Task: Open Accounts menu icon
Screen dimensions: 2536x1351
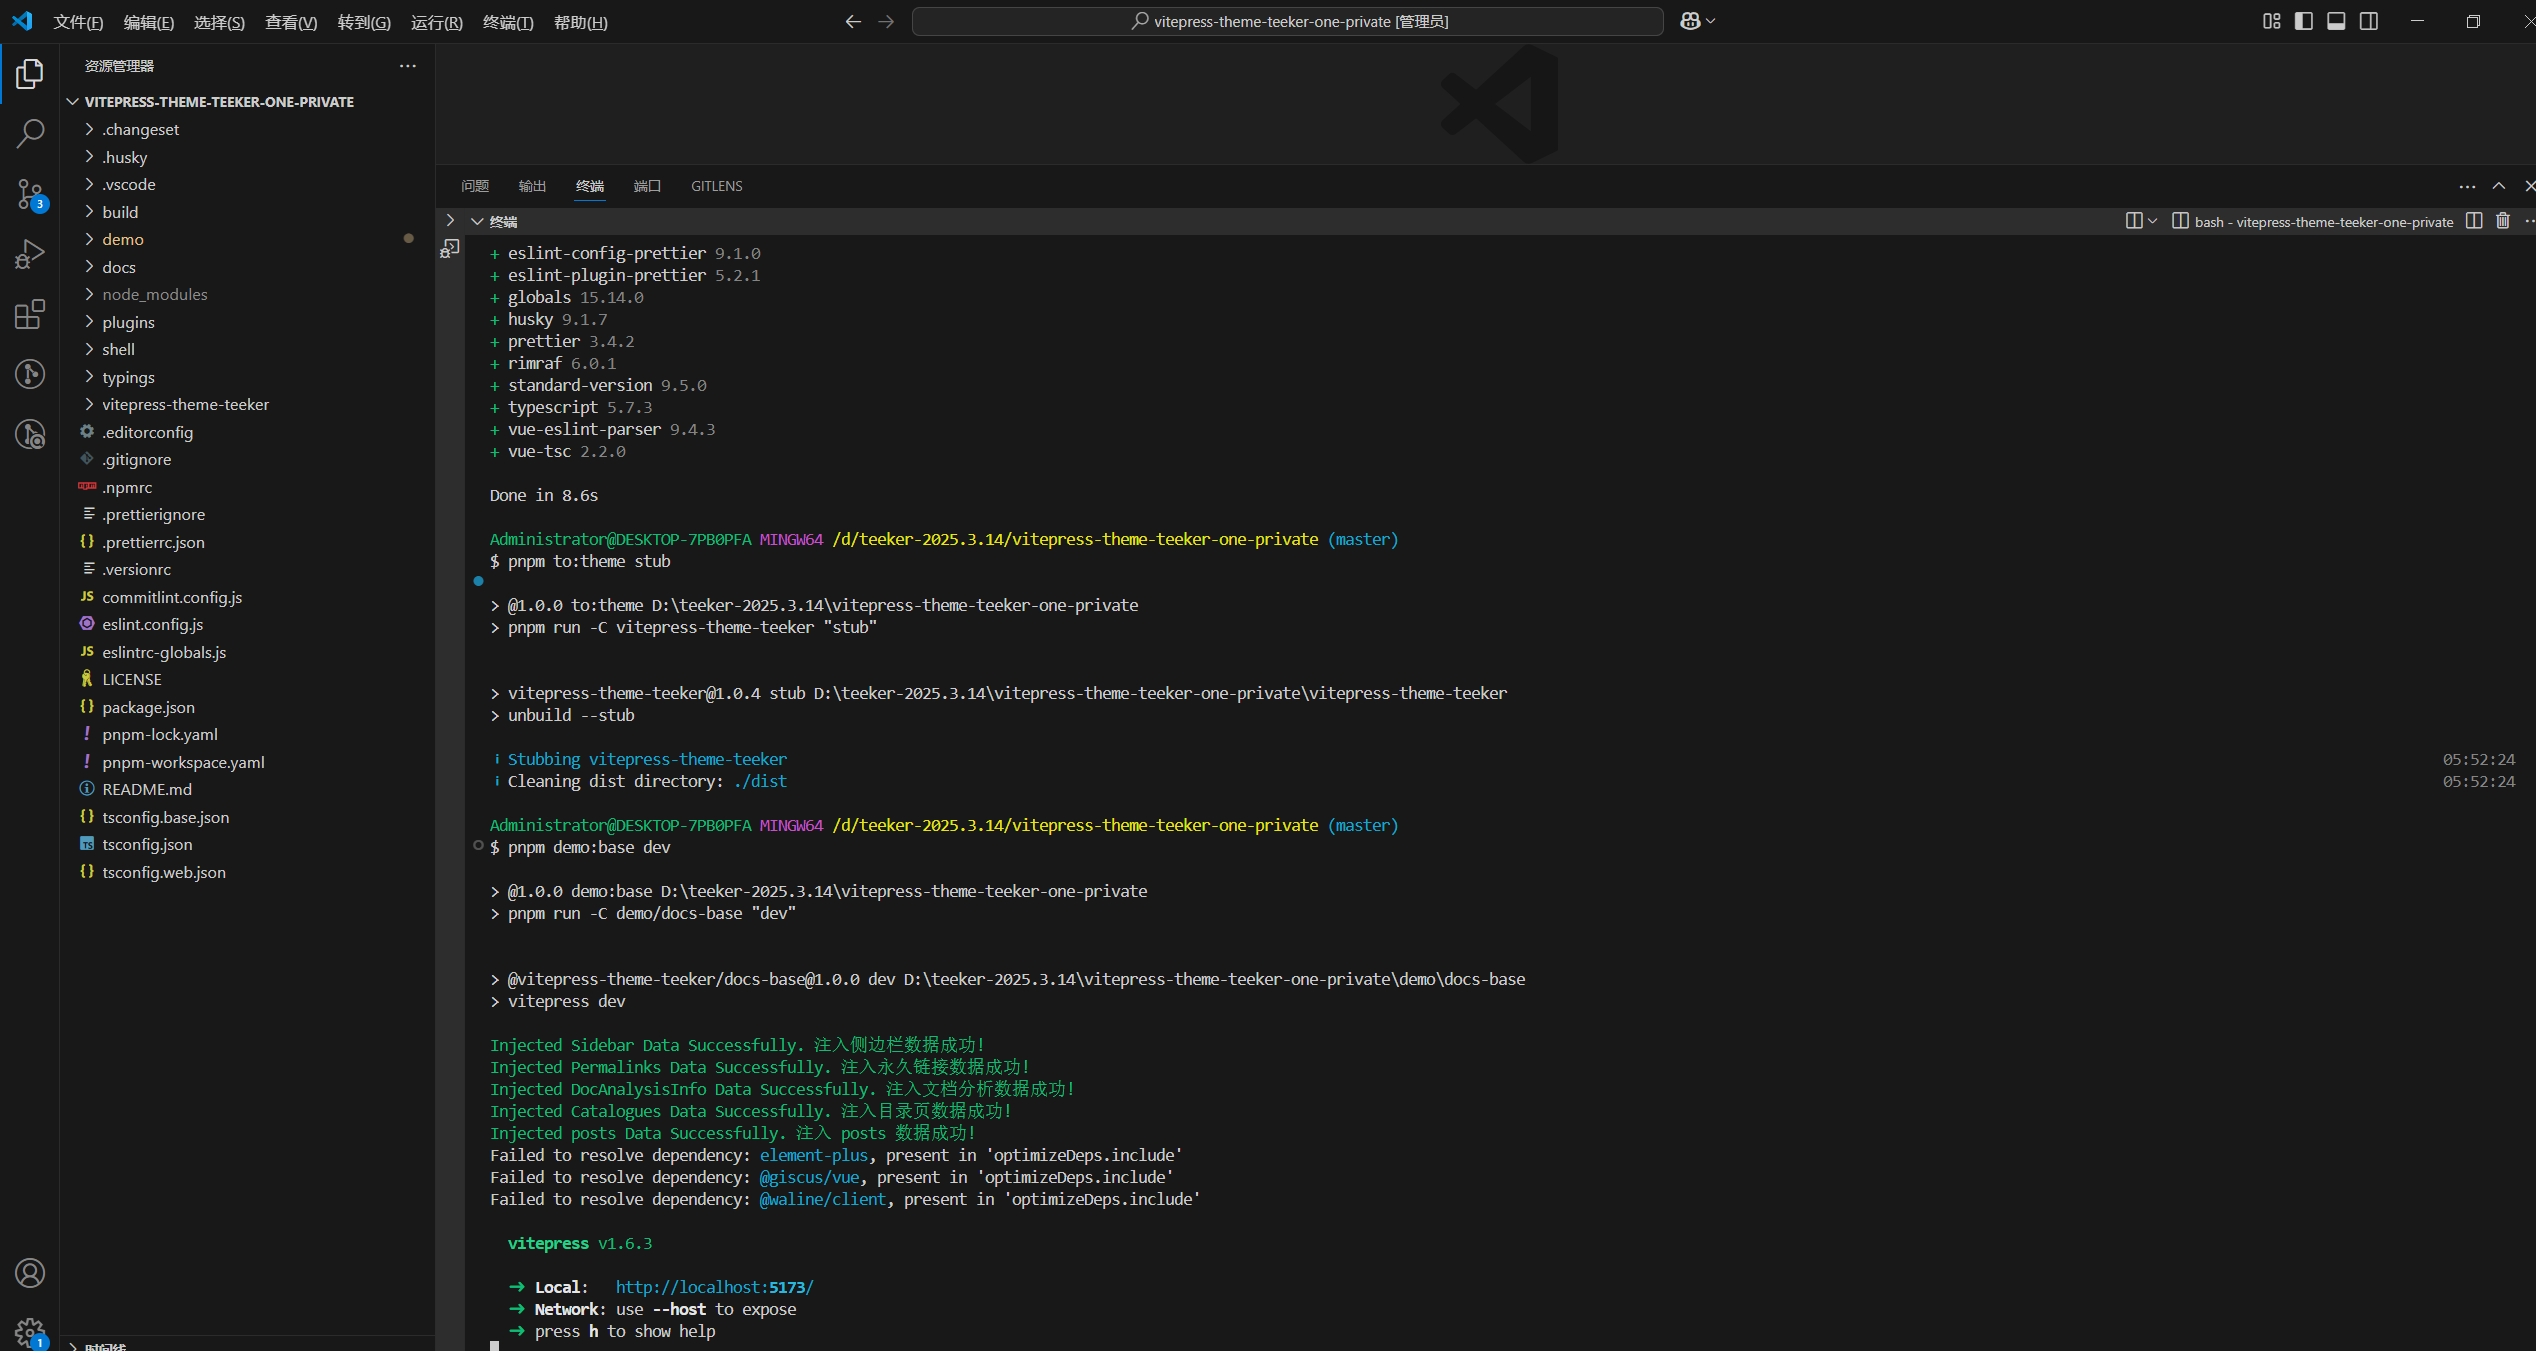Action: [x=30, y=1273]
